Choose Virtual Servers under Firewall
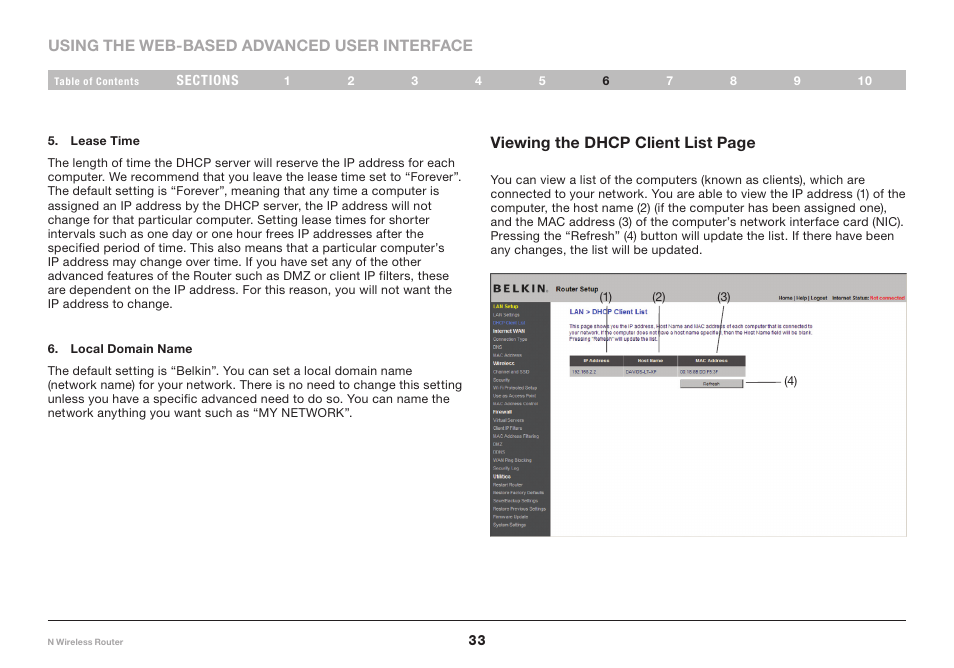 508,420
